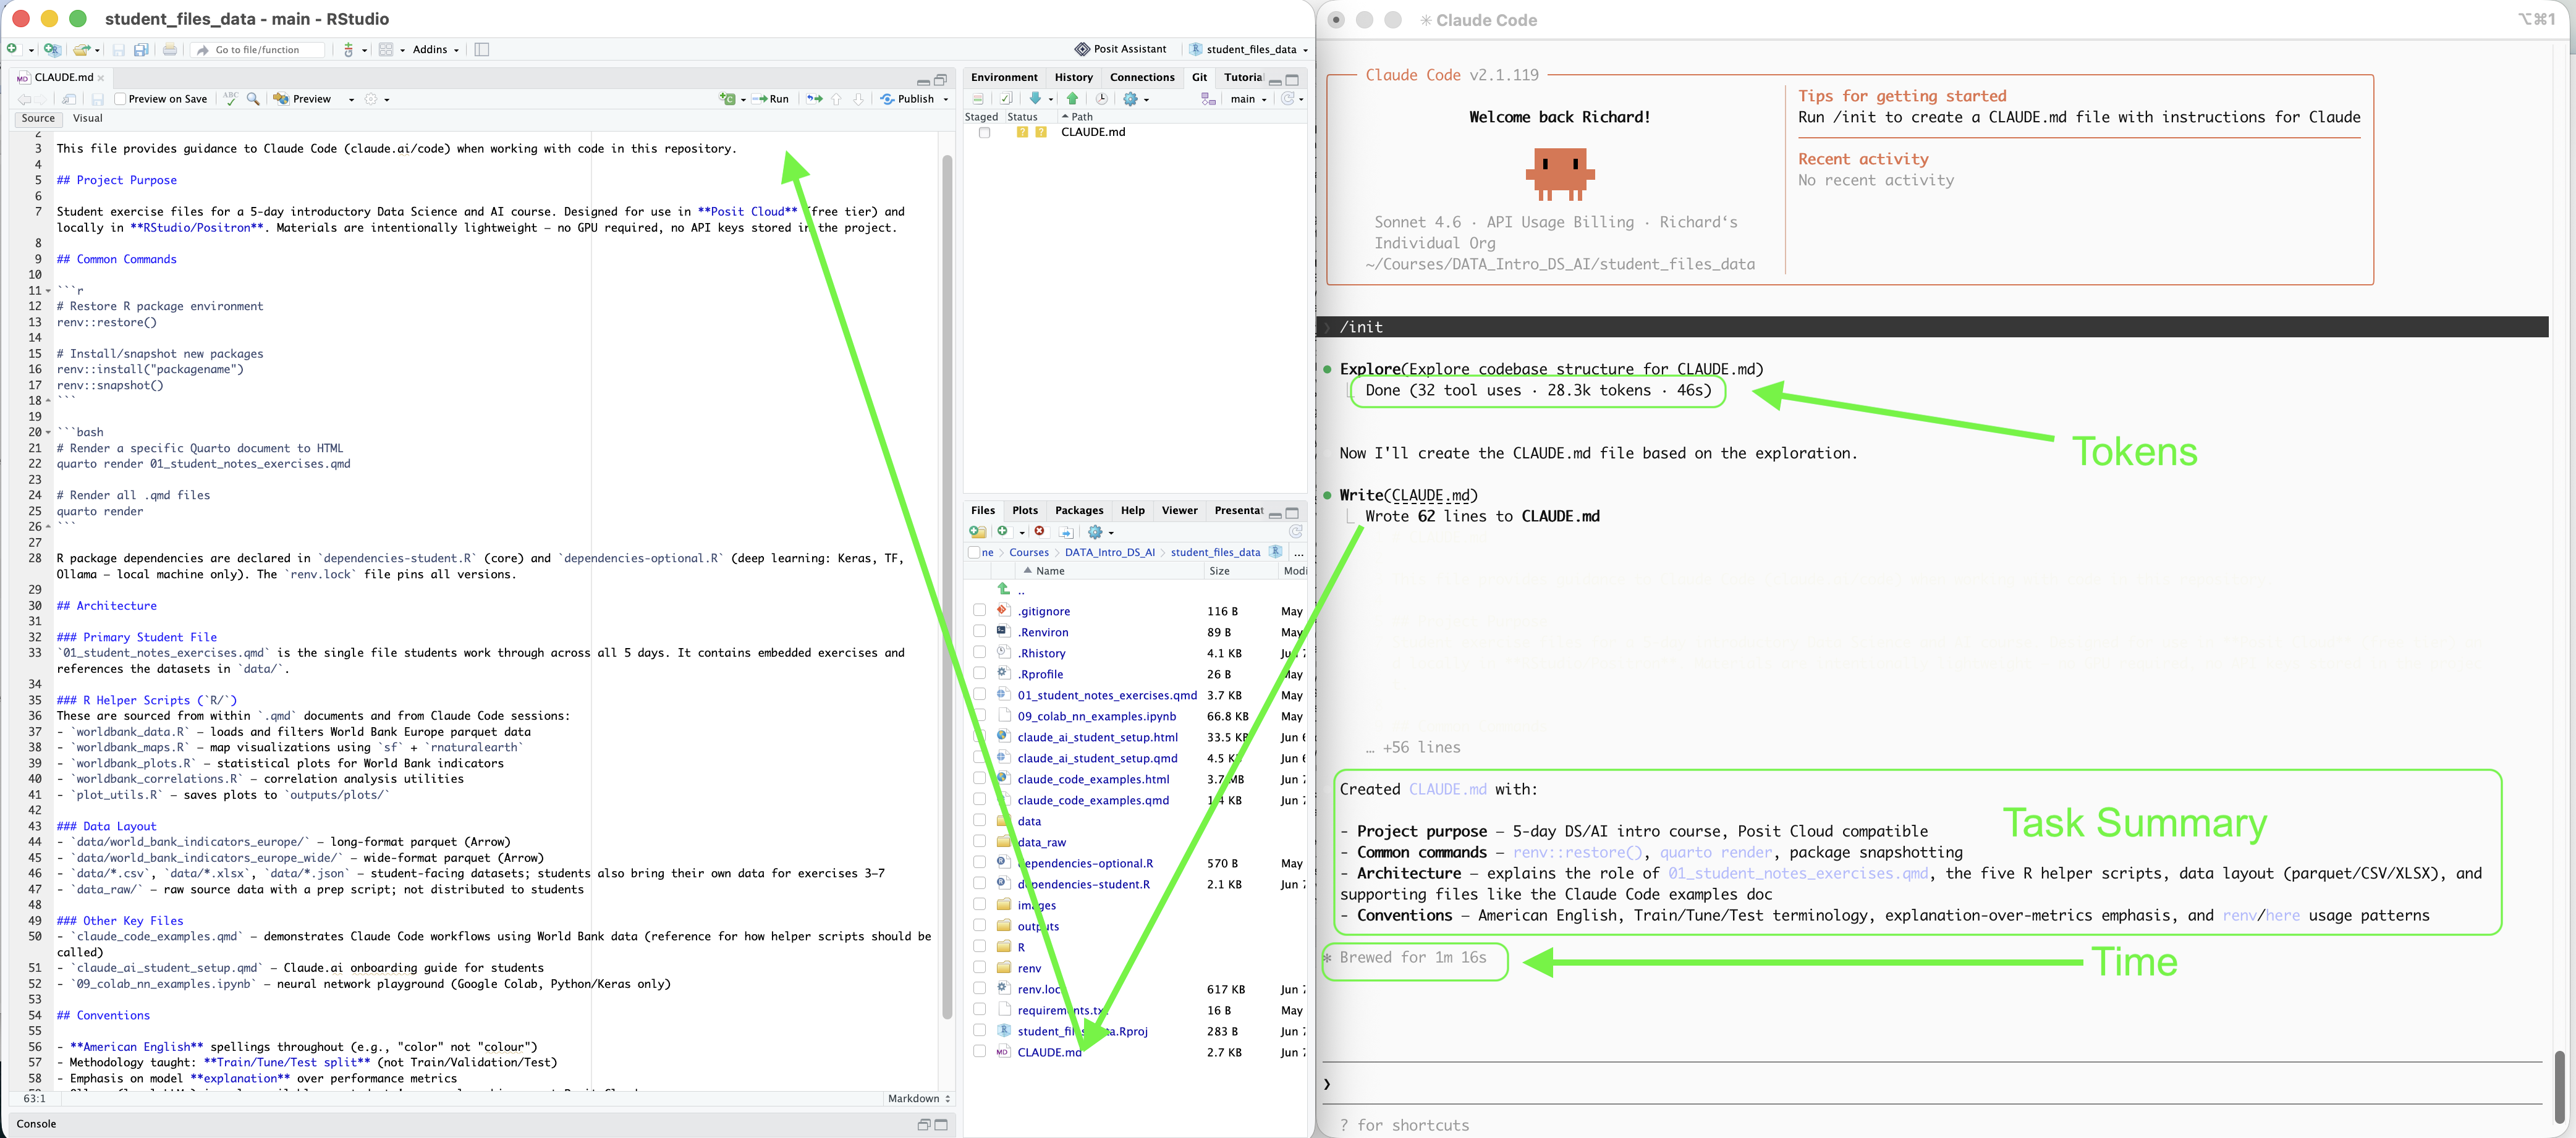Switch to the Environment tab
The width and height of the screenshot is (2576, 1138).
coord(1004,77)
